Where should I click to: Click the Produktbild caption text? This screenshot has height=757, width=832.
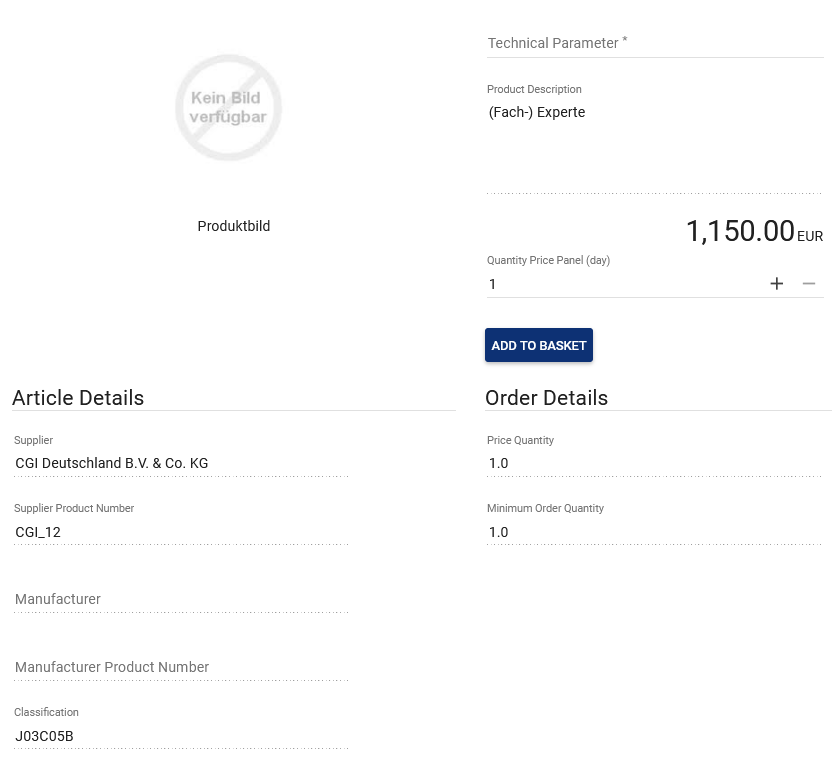click(x=234, y=226)
